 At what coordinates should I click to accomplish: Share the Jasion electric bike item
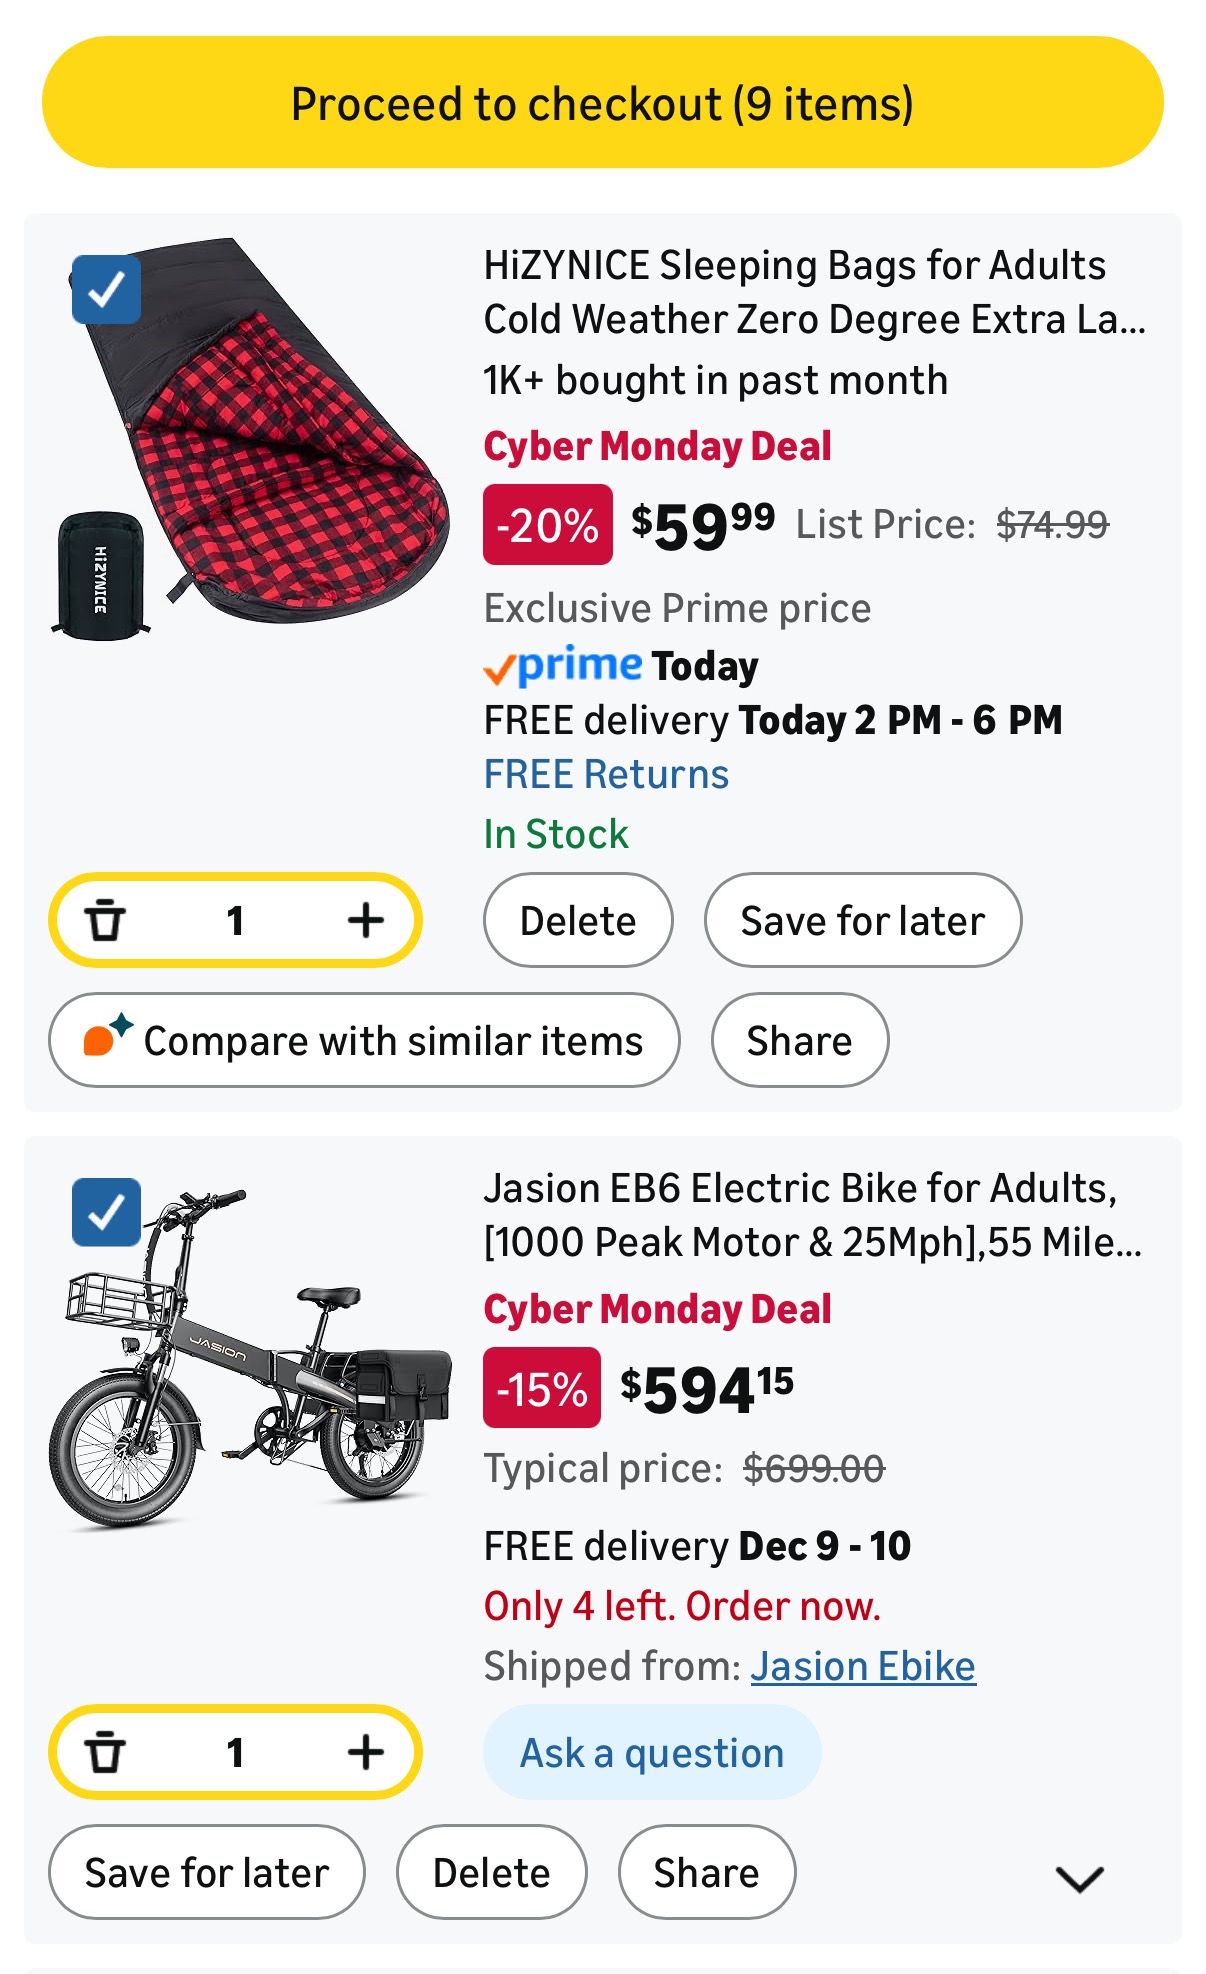coord(707,1872)
